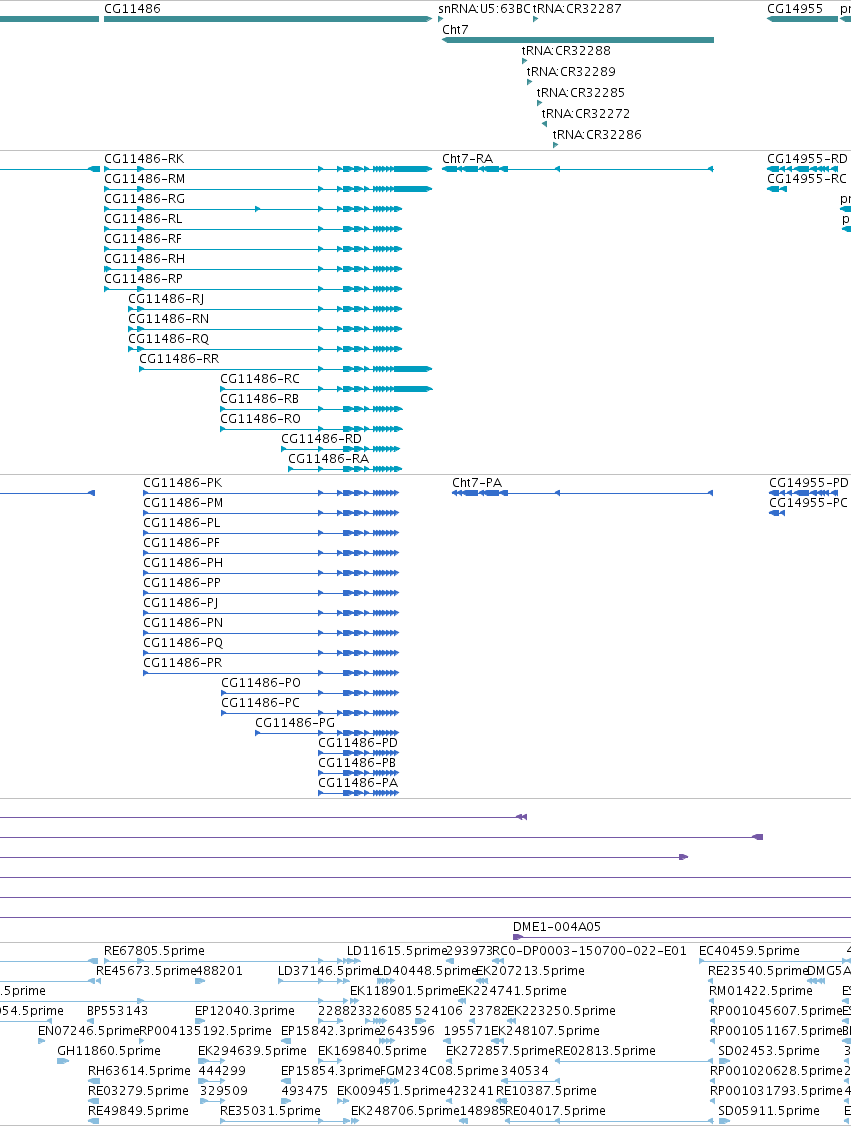This screenshot has width=851, height=1126.
Task: Select EST EC40459.5prime
Action: tap(749, 951)
